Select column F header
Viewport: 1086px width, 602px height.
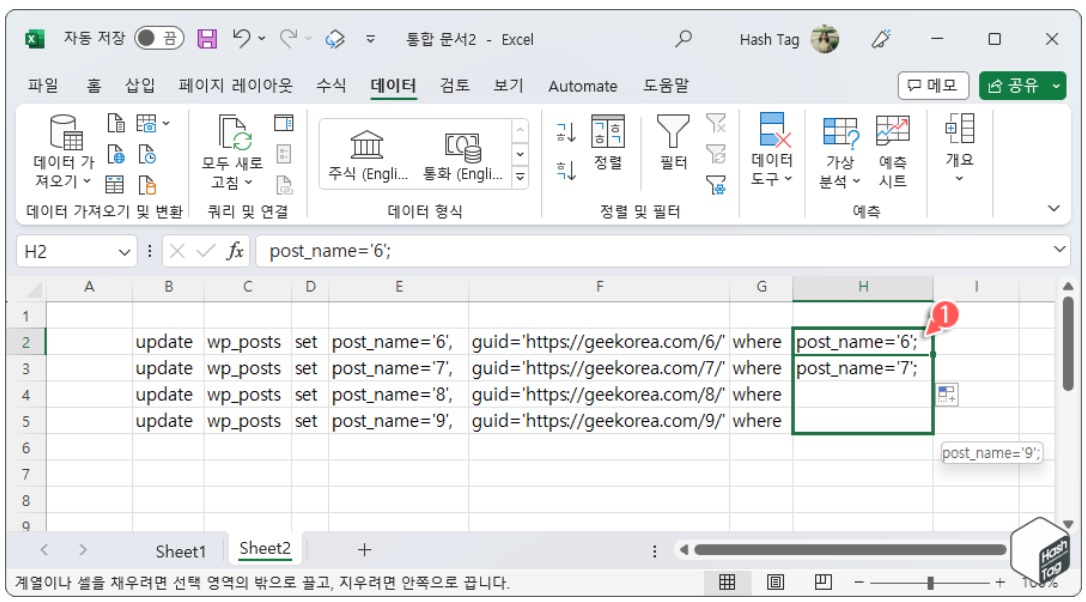click(599, 287)
